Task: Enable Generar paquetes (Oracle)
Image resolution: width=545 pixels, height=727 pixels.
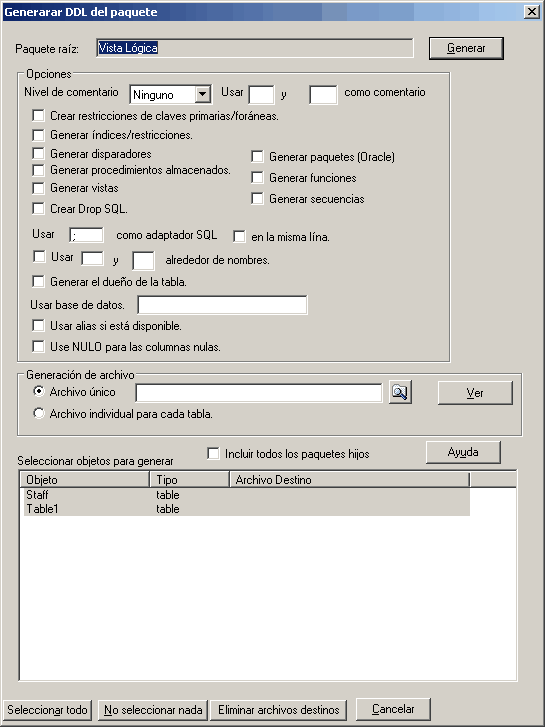Action: tap(257, 157)
